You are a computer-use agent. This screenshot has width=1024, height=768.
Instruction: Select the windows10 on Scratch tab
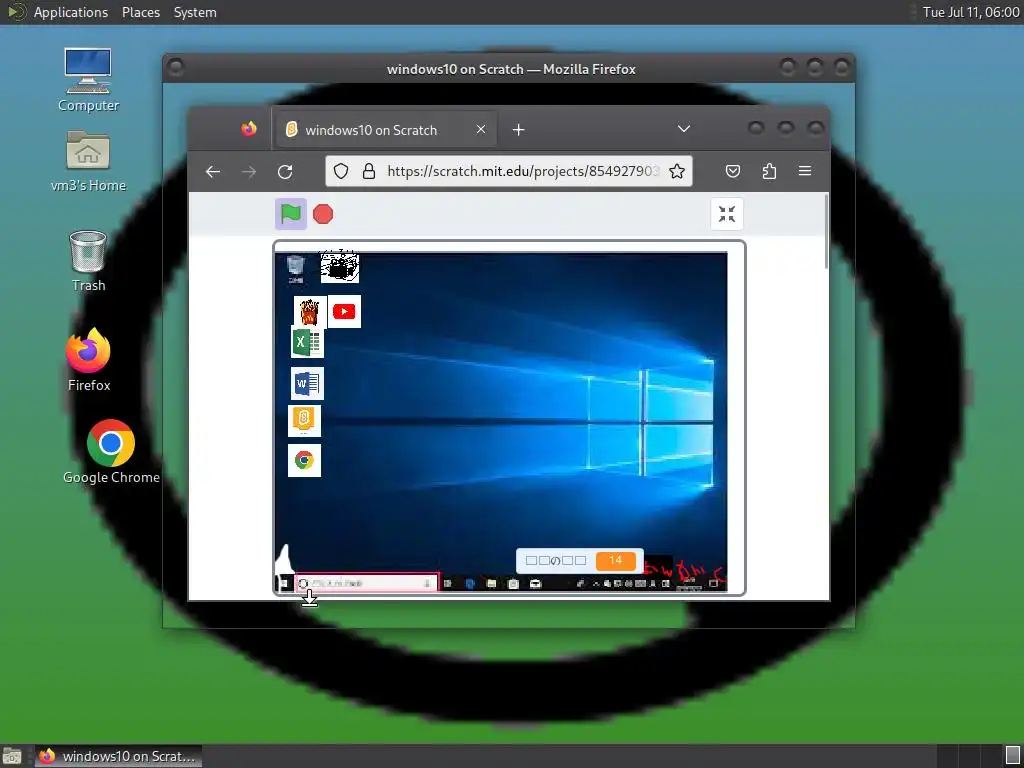[387, 129]
